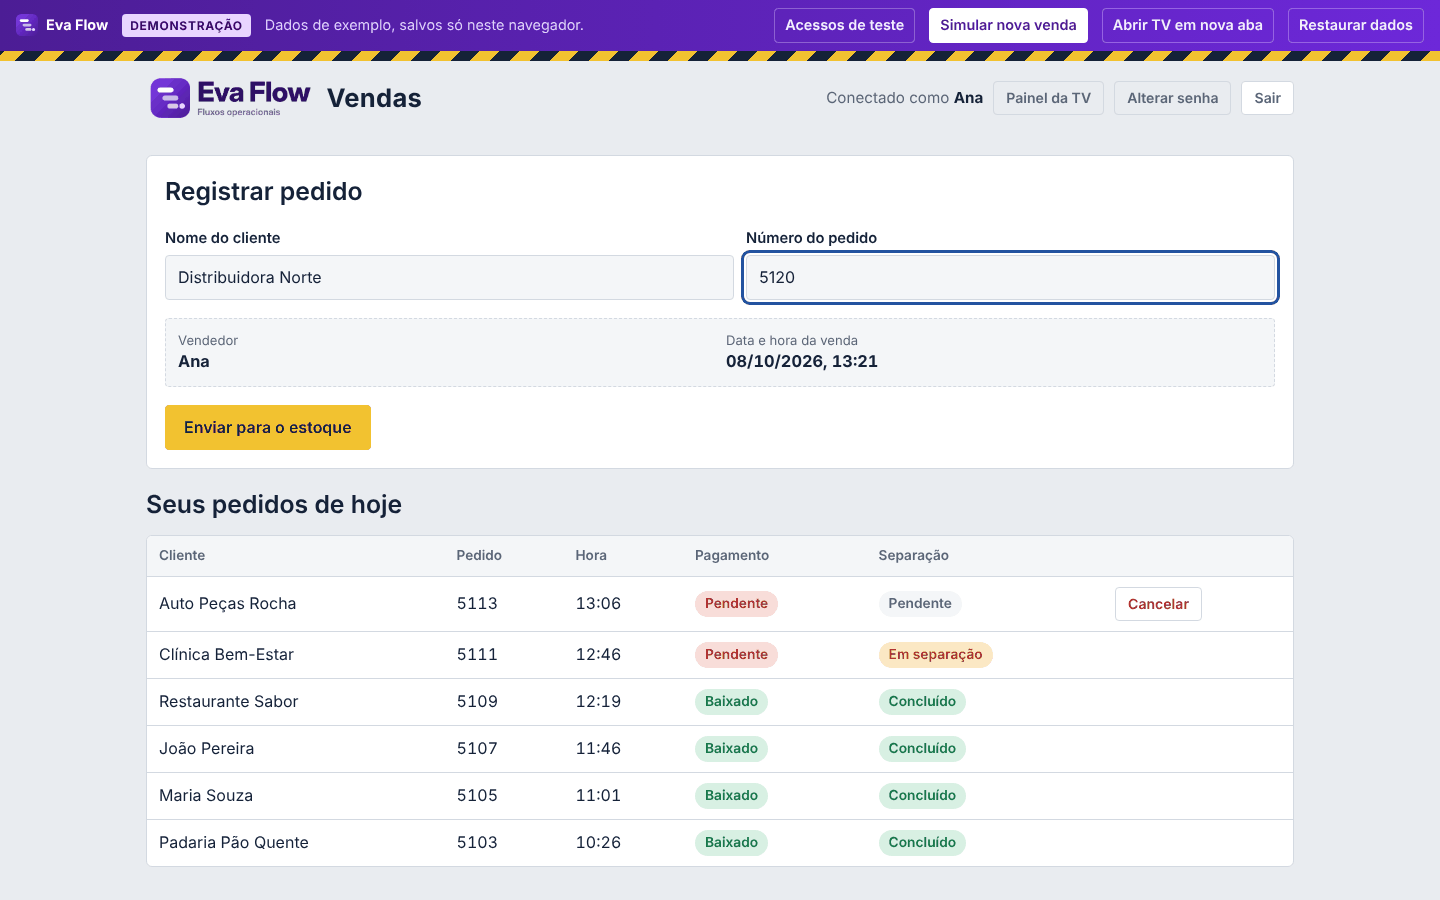
Task: Open the Painel da TV view
Action: point(1048,98)
